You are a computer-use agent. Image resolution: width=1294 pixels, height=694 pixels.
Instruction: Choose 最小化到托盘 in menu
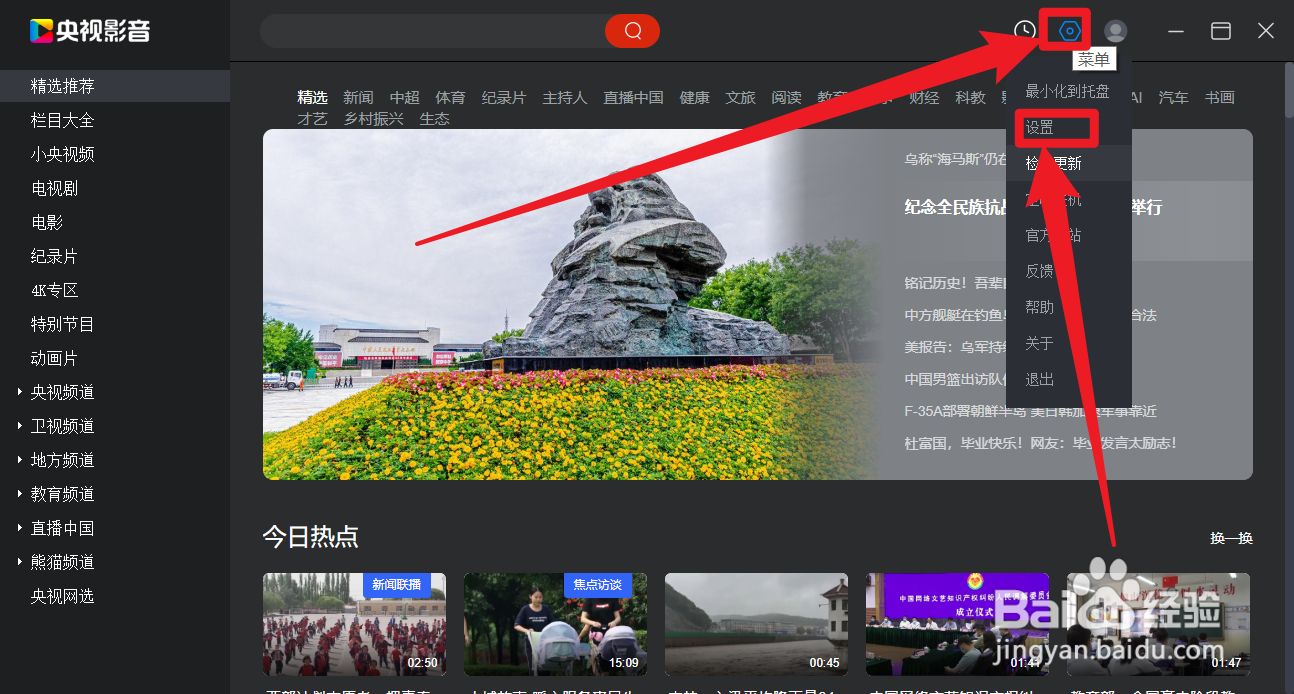click(x=1067, y=91)
